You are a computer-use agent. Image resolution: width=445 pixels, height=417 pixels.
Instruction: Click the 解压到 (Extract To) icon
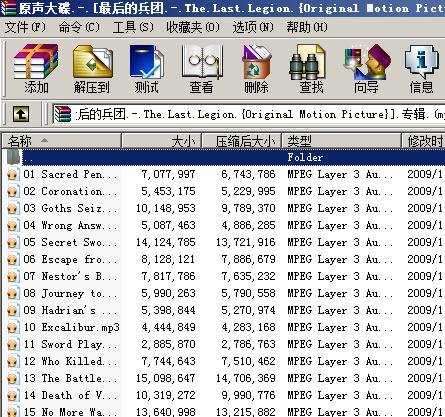click(92, 69)
